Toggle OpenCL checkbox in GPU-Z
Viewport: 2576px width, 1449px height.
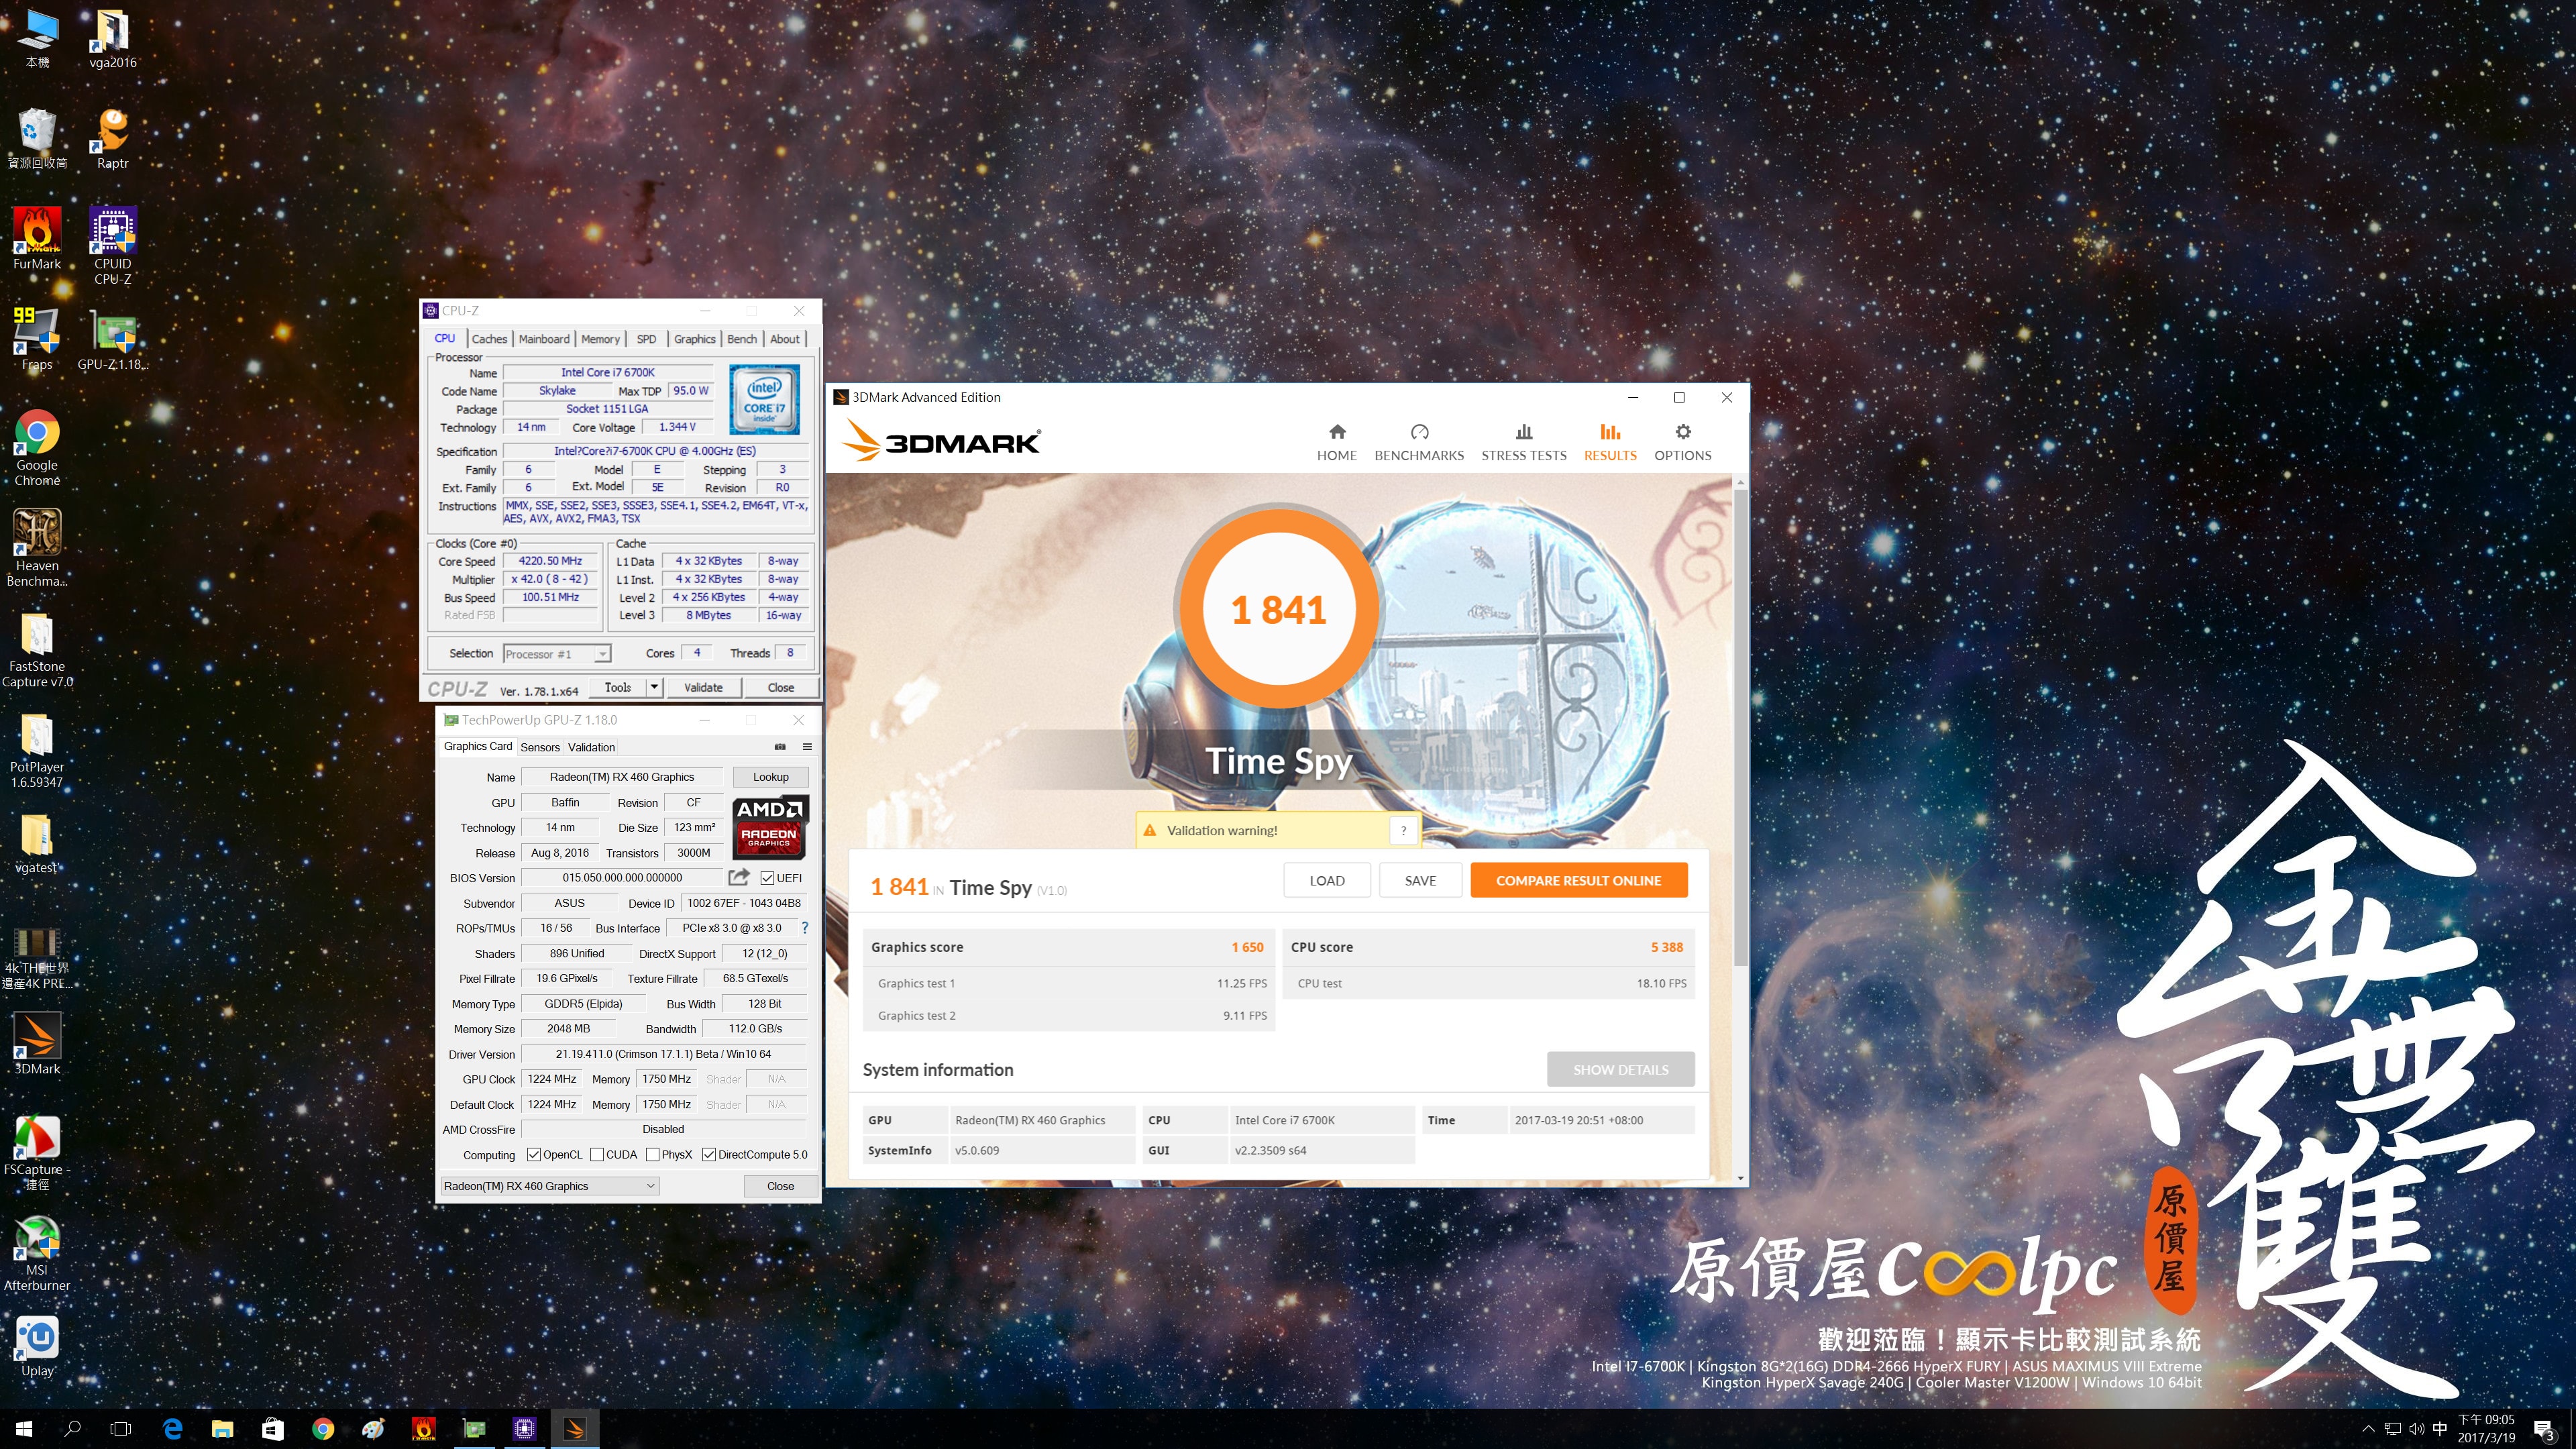(x=533, y=1155)
